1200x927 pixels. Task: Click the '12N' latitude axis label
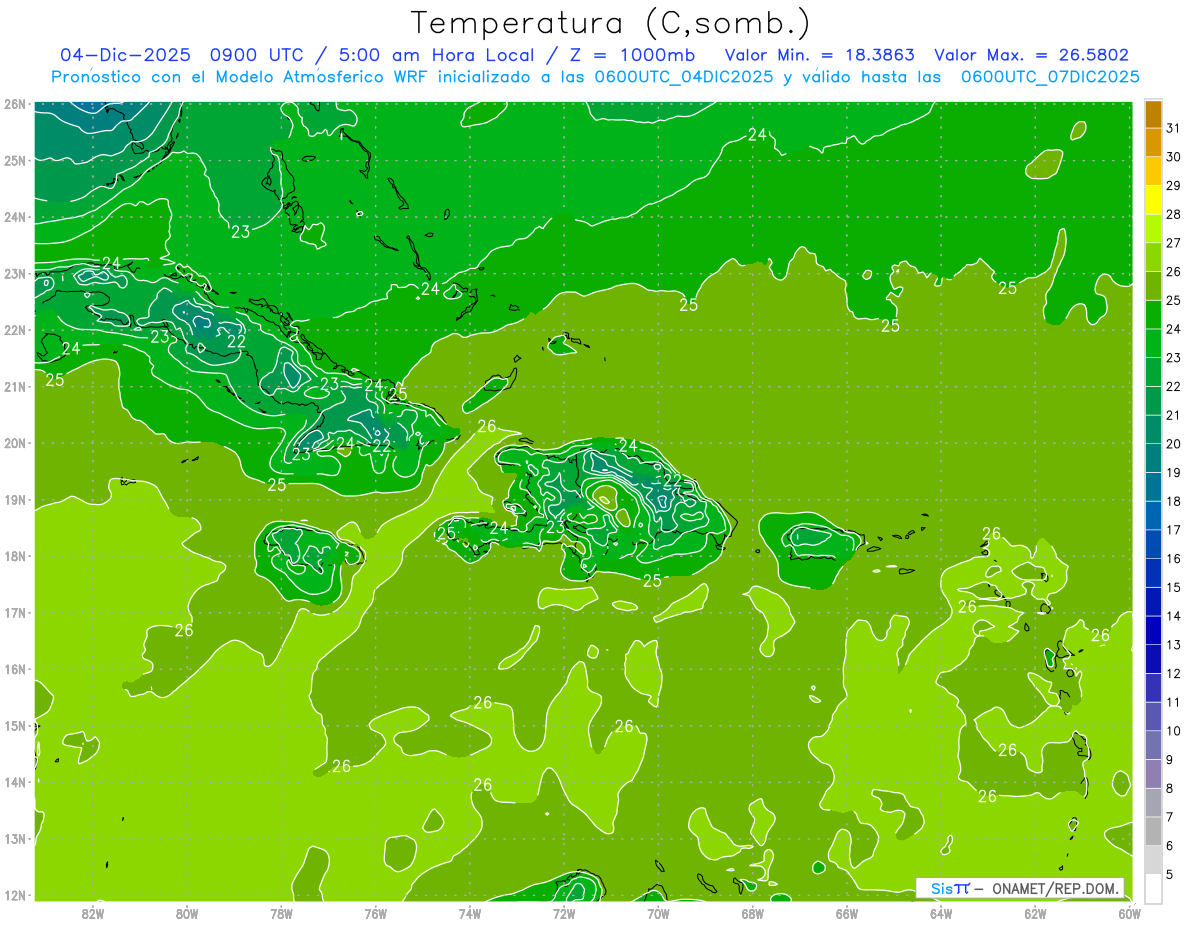coord(15,895)
